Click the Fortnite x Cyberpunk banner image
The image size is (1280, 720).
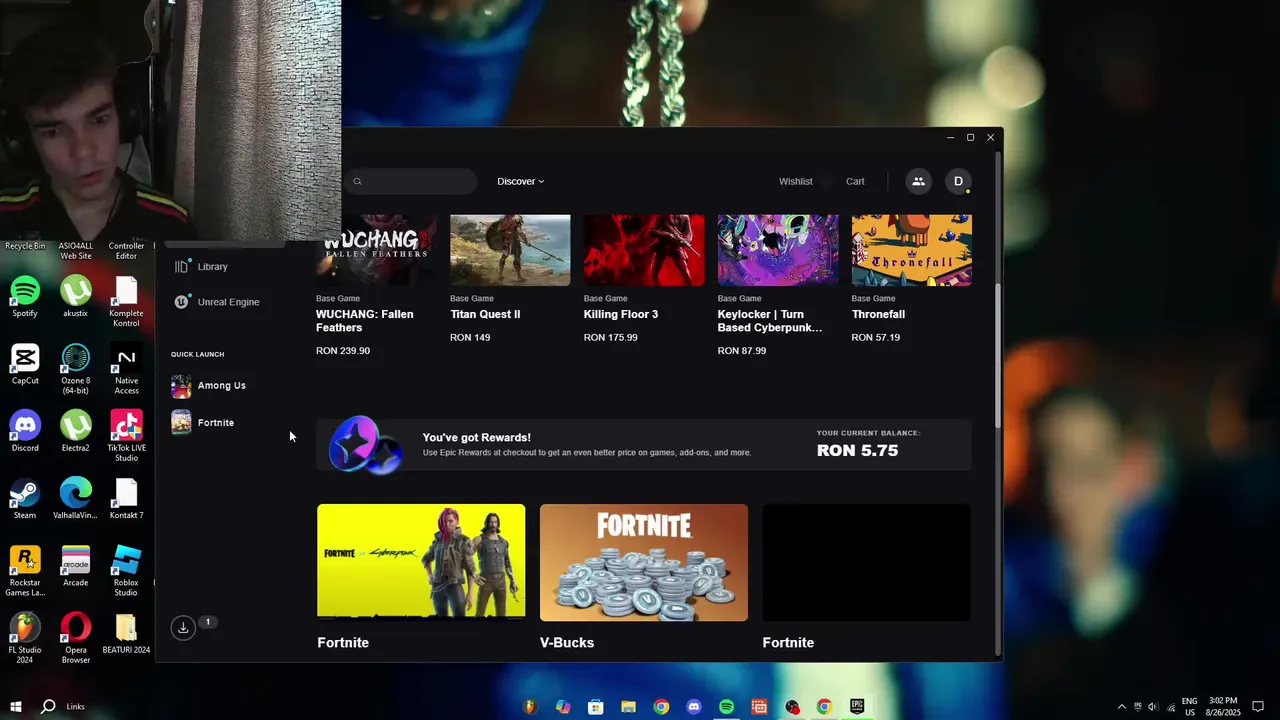[421, 562]
